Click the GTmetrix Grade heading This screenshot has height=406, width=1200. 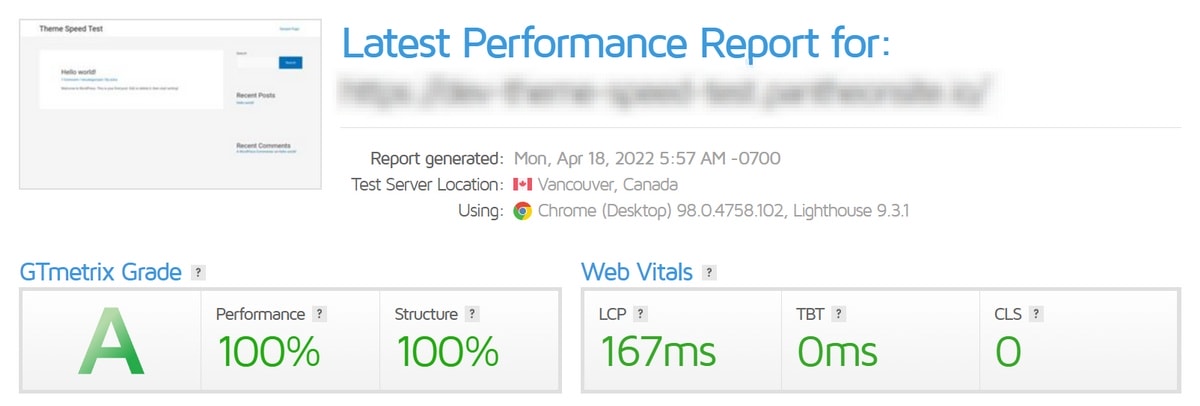(x=101, y=272)
